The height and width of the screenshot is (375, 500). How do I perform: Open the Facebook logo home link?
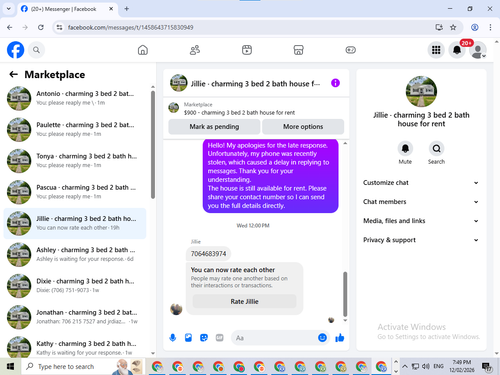(15, 50)
